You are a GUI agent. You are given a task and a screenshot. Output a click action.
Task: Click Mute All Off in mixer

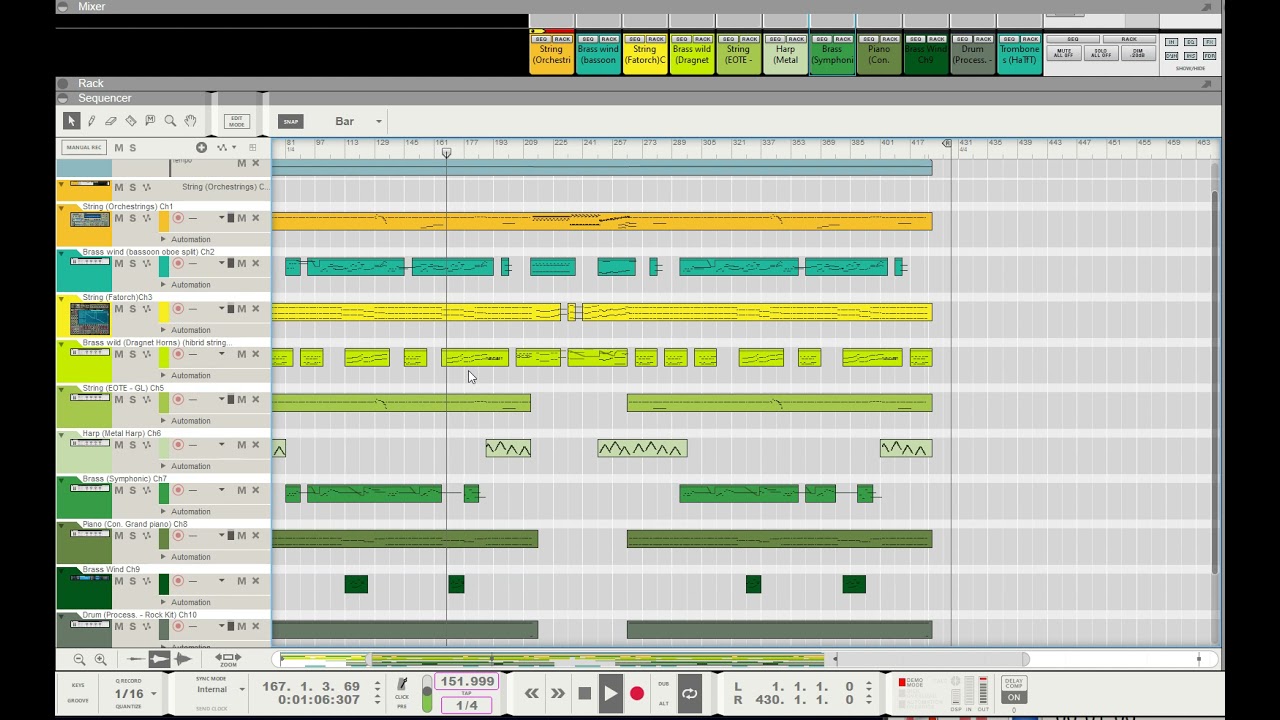[1063, 53]
